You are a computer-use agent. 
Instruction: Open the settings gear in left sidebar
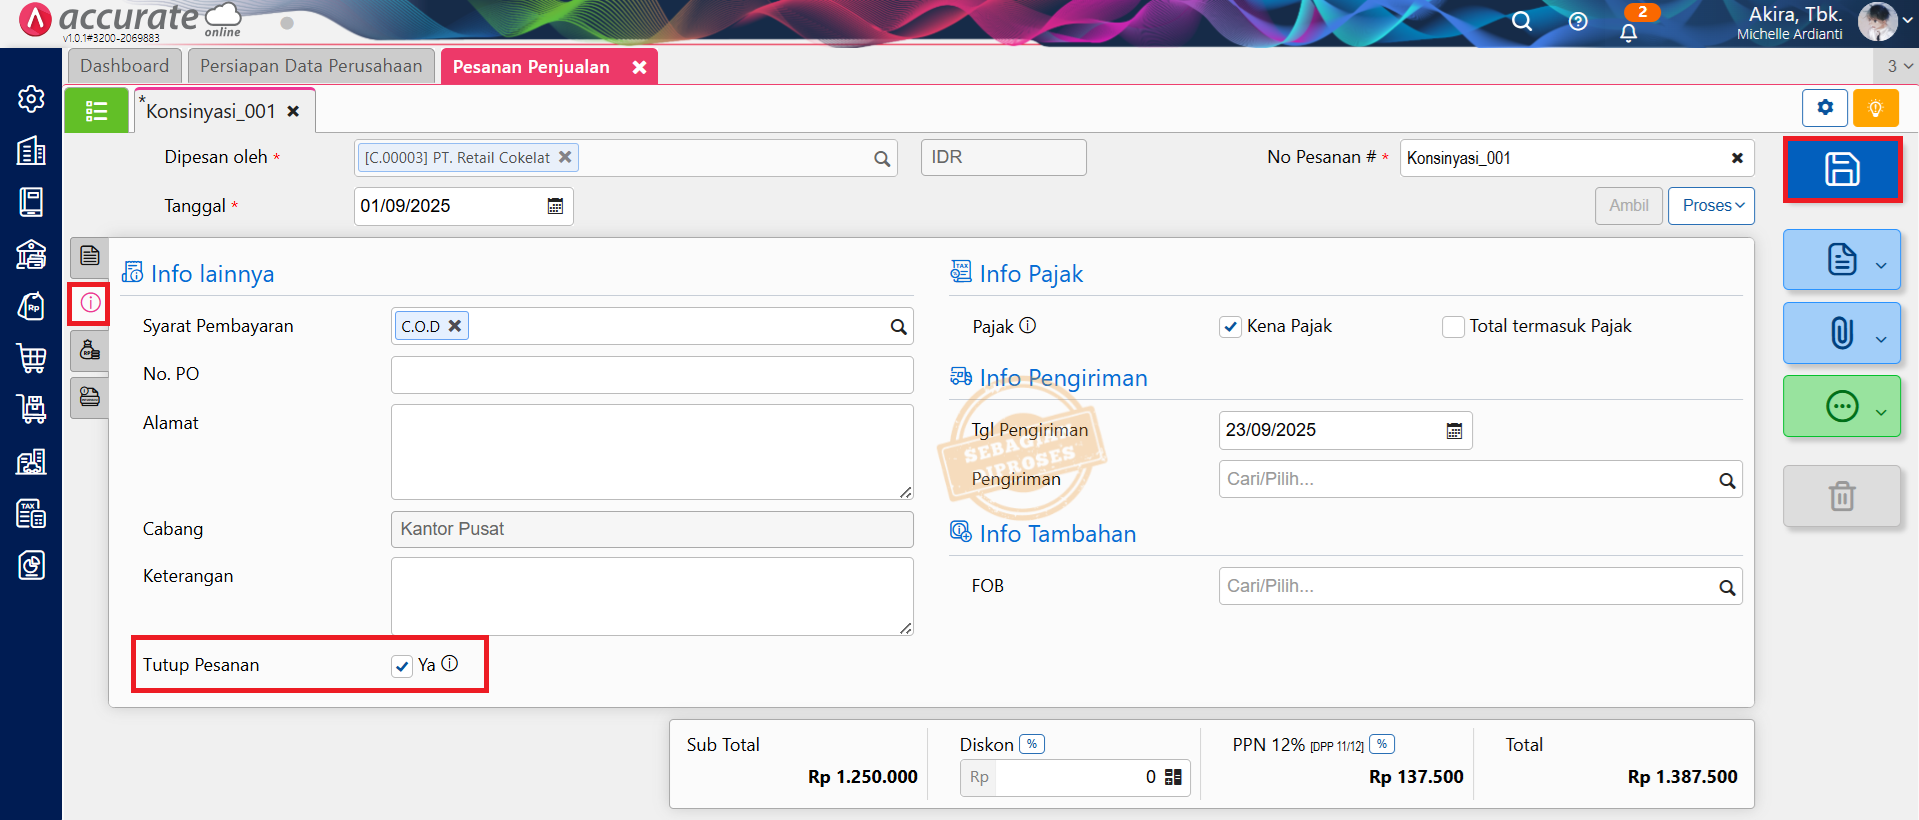click(31, 99)
